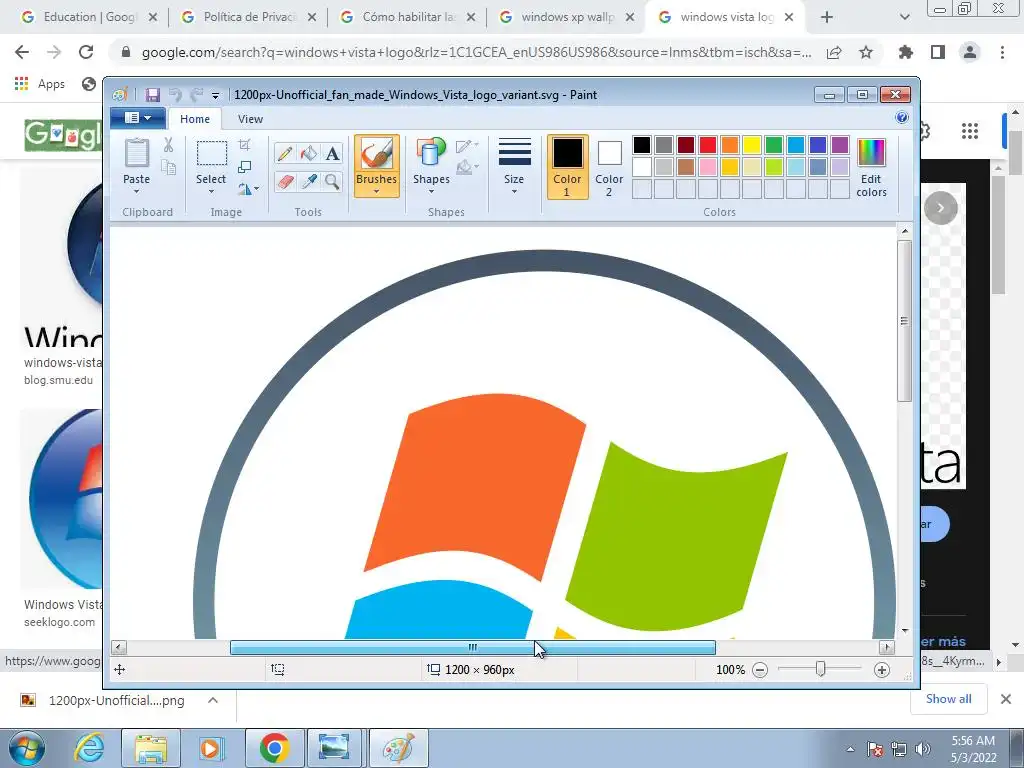Click the Resize icon in Image group
This screenshot has height=768, width=1024.
tap(244, 167)
